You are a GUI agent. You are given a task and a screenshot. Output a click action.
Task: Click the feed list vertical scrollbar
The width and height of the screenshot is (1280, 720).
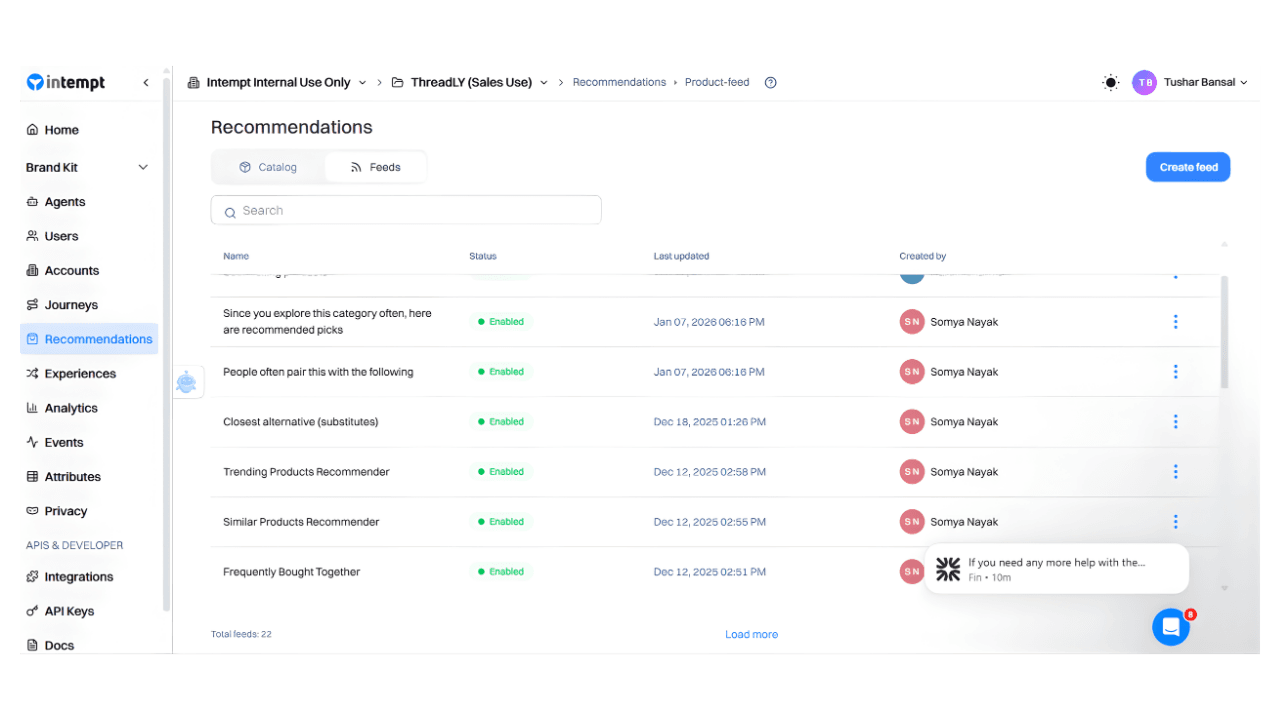pos(1224,335)
